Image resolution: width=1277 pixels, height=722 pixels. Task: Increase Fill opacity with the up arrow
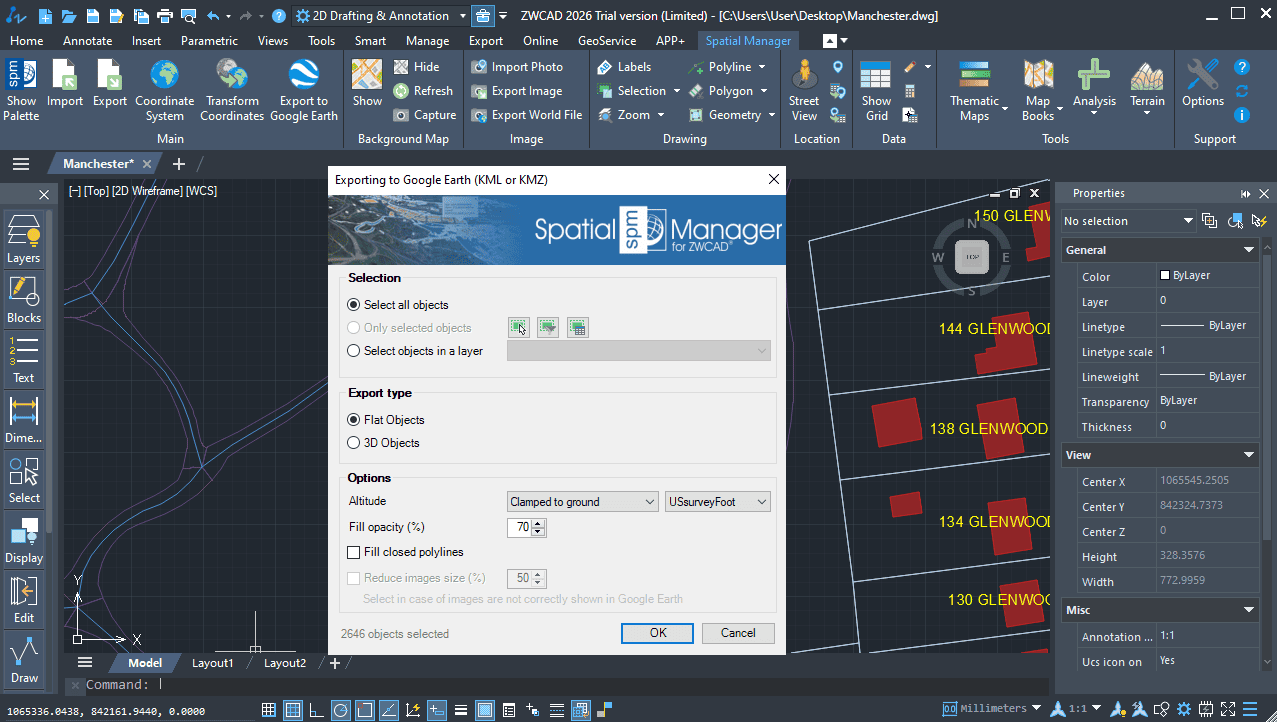(x=539, y=523)
